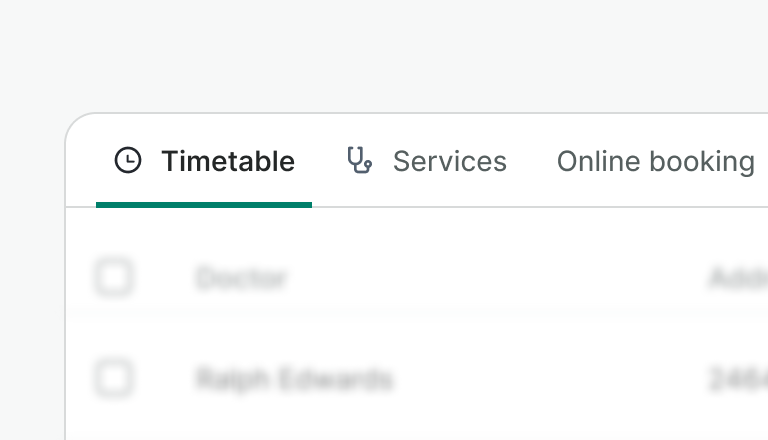Select the word Timetable in the tab bar

coord(228,161)
